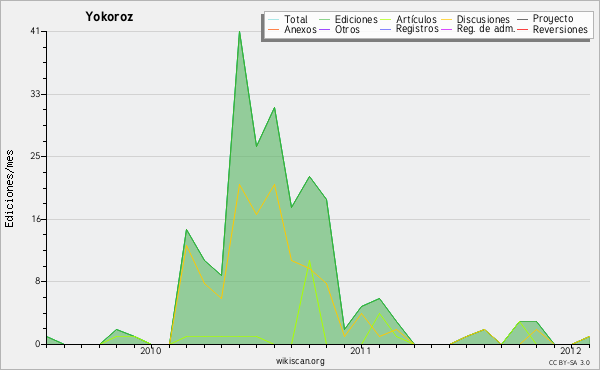Select the Registros legend entry
Screen dimensions: 600x370
point(417,29)
